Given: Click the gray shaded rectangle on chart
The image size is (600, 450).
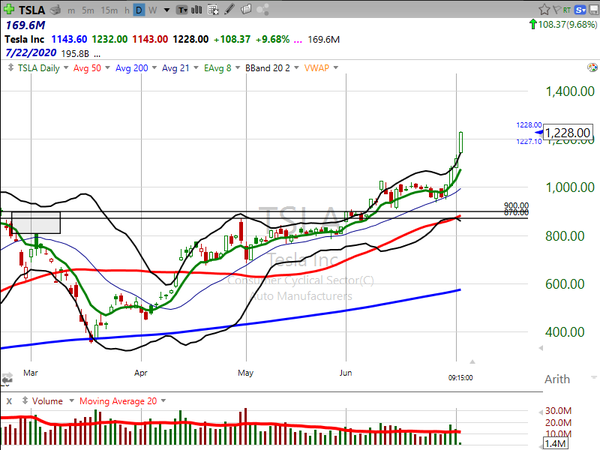Looking at the screenshot, I should [37, 222].
